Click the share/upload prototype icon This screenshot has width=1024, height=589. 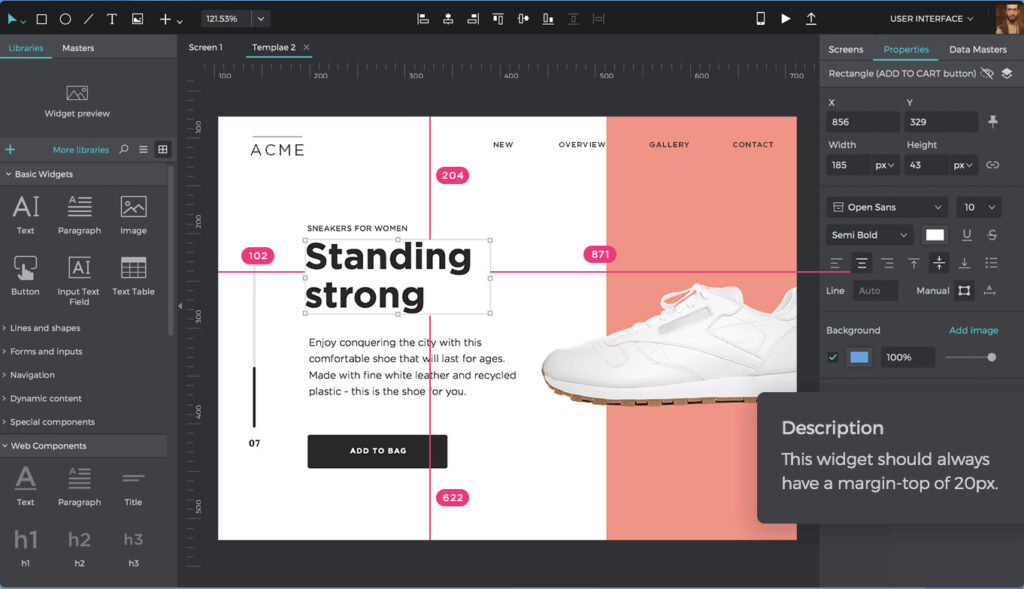pos(811,19)
